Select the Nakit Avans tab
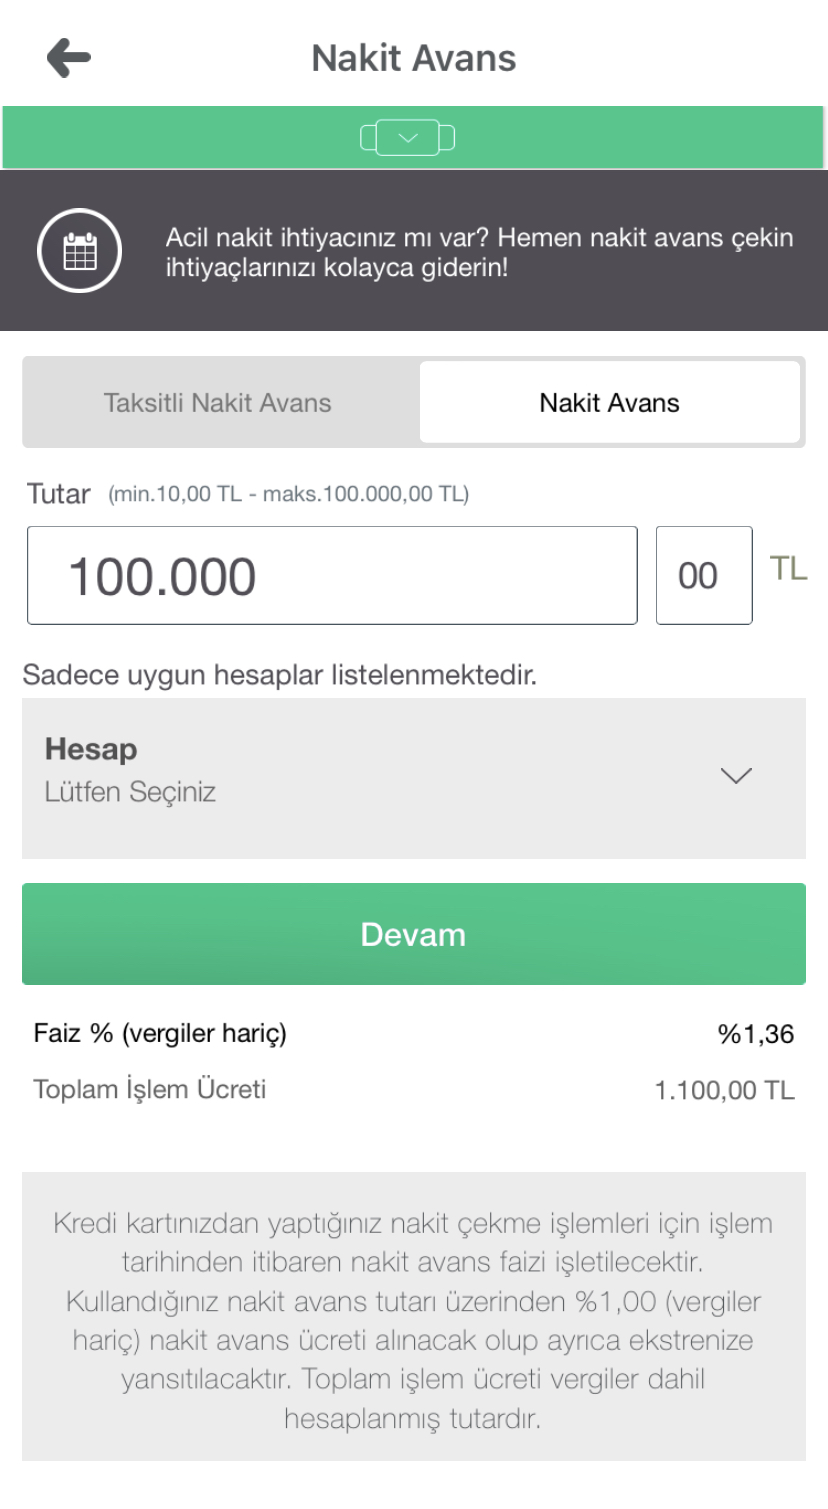This screenshot has height=1509, width=828. (610, 403)
